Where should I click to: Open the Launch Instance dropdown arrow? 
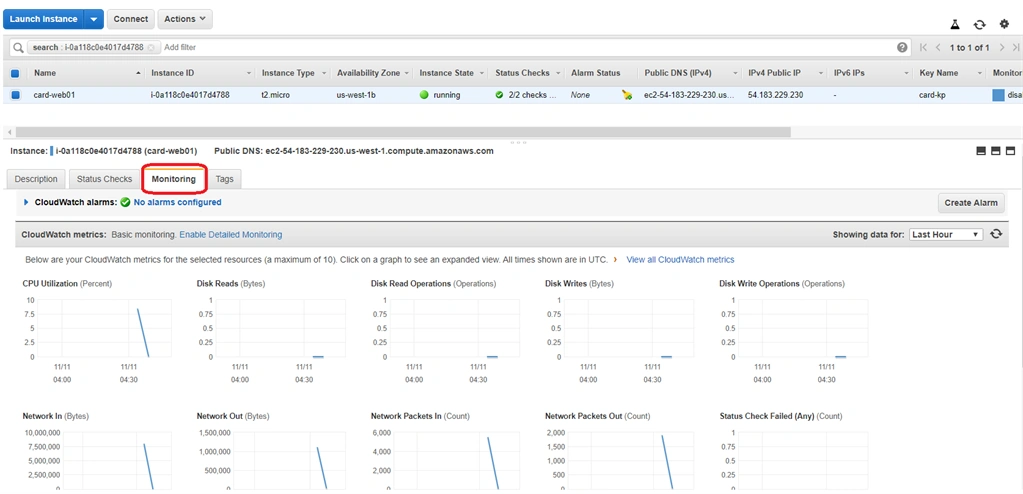tap(95, 19)
